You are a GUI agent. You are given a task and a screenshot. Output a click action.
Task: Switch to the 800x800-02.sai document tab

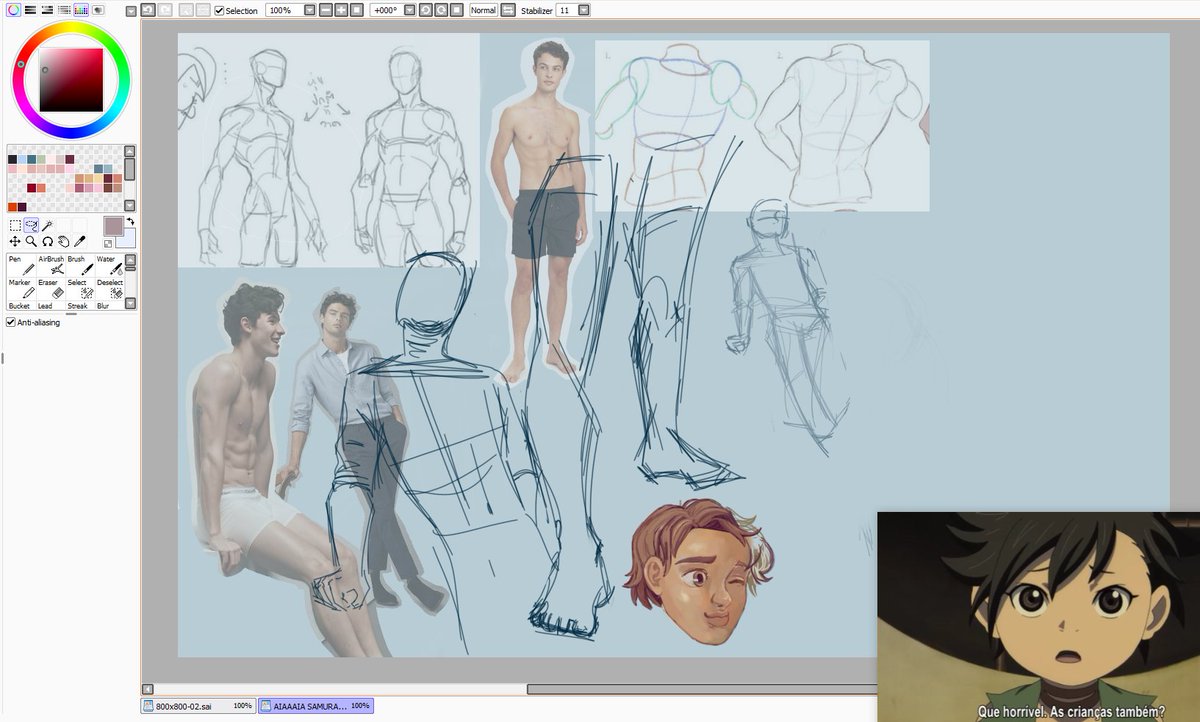(x=197, y=705)
